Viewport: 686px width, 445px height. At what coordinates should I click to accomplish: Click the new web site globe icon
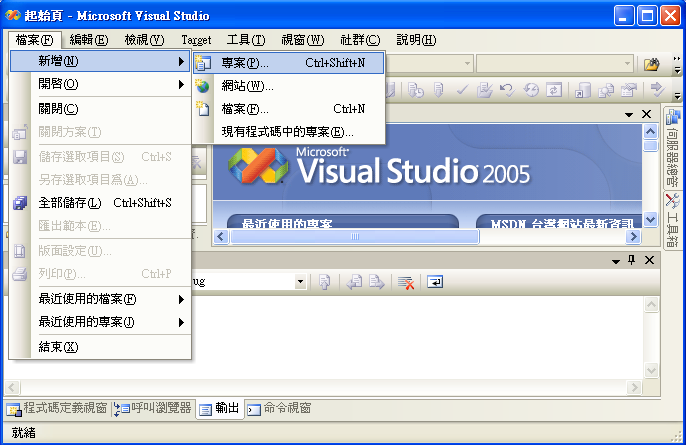point(203,86)
